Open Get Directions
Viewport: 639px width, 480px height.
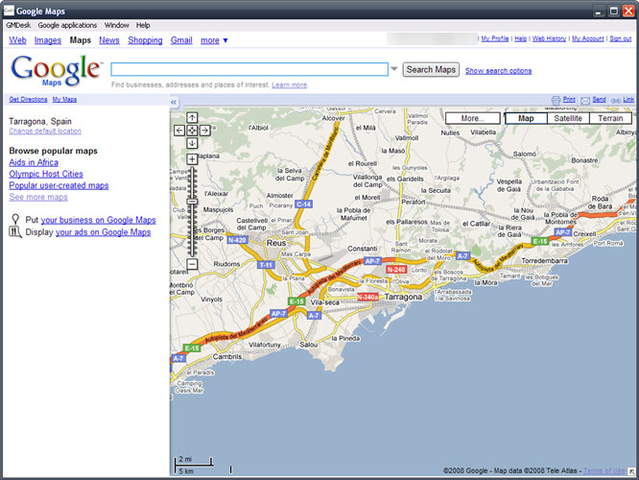28,99
